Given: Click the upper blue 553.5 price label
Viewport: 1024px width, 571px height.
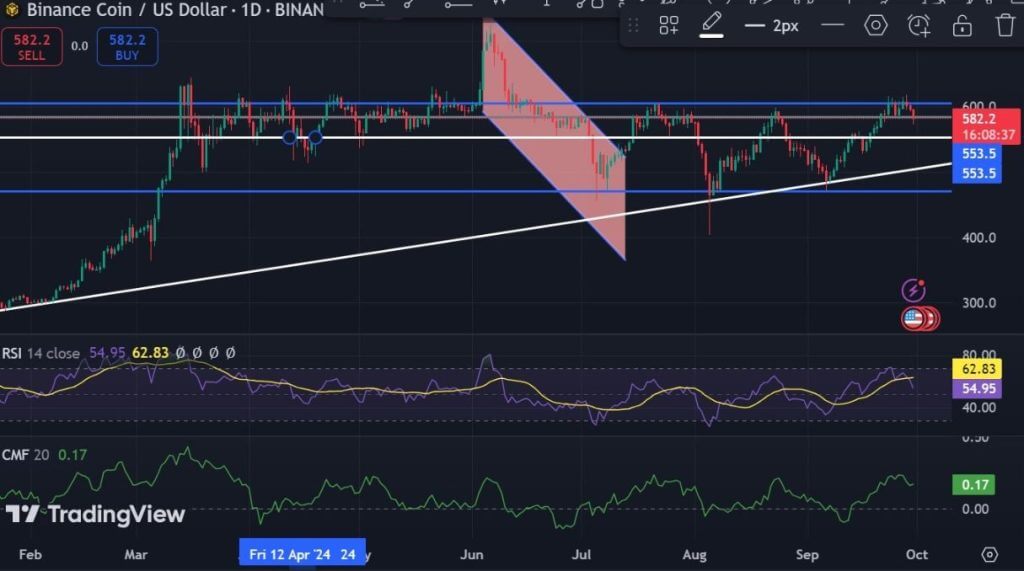Looking at the screenshot, I should [977, 154].
